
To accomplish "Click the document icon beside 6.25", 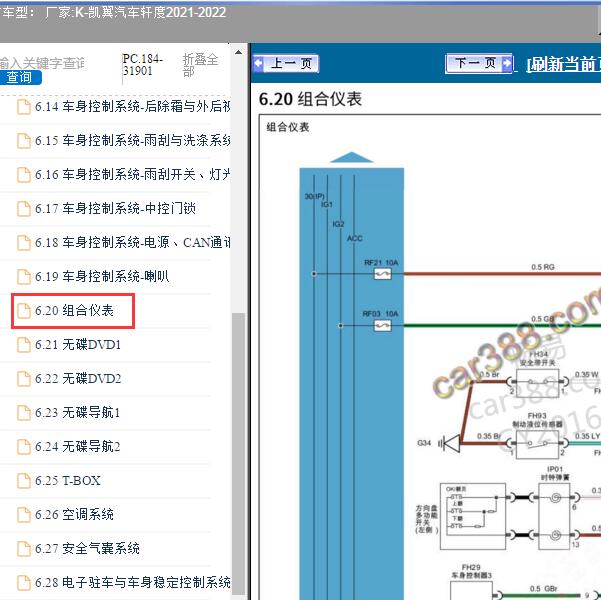I will tap(24, 481).
